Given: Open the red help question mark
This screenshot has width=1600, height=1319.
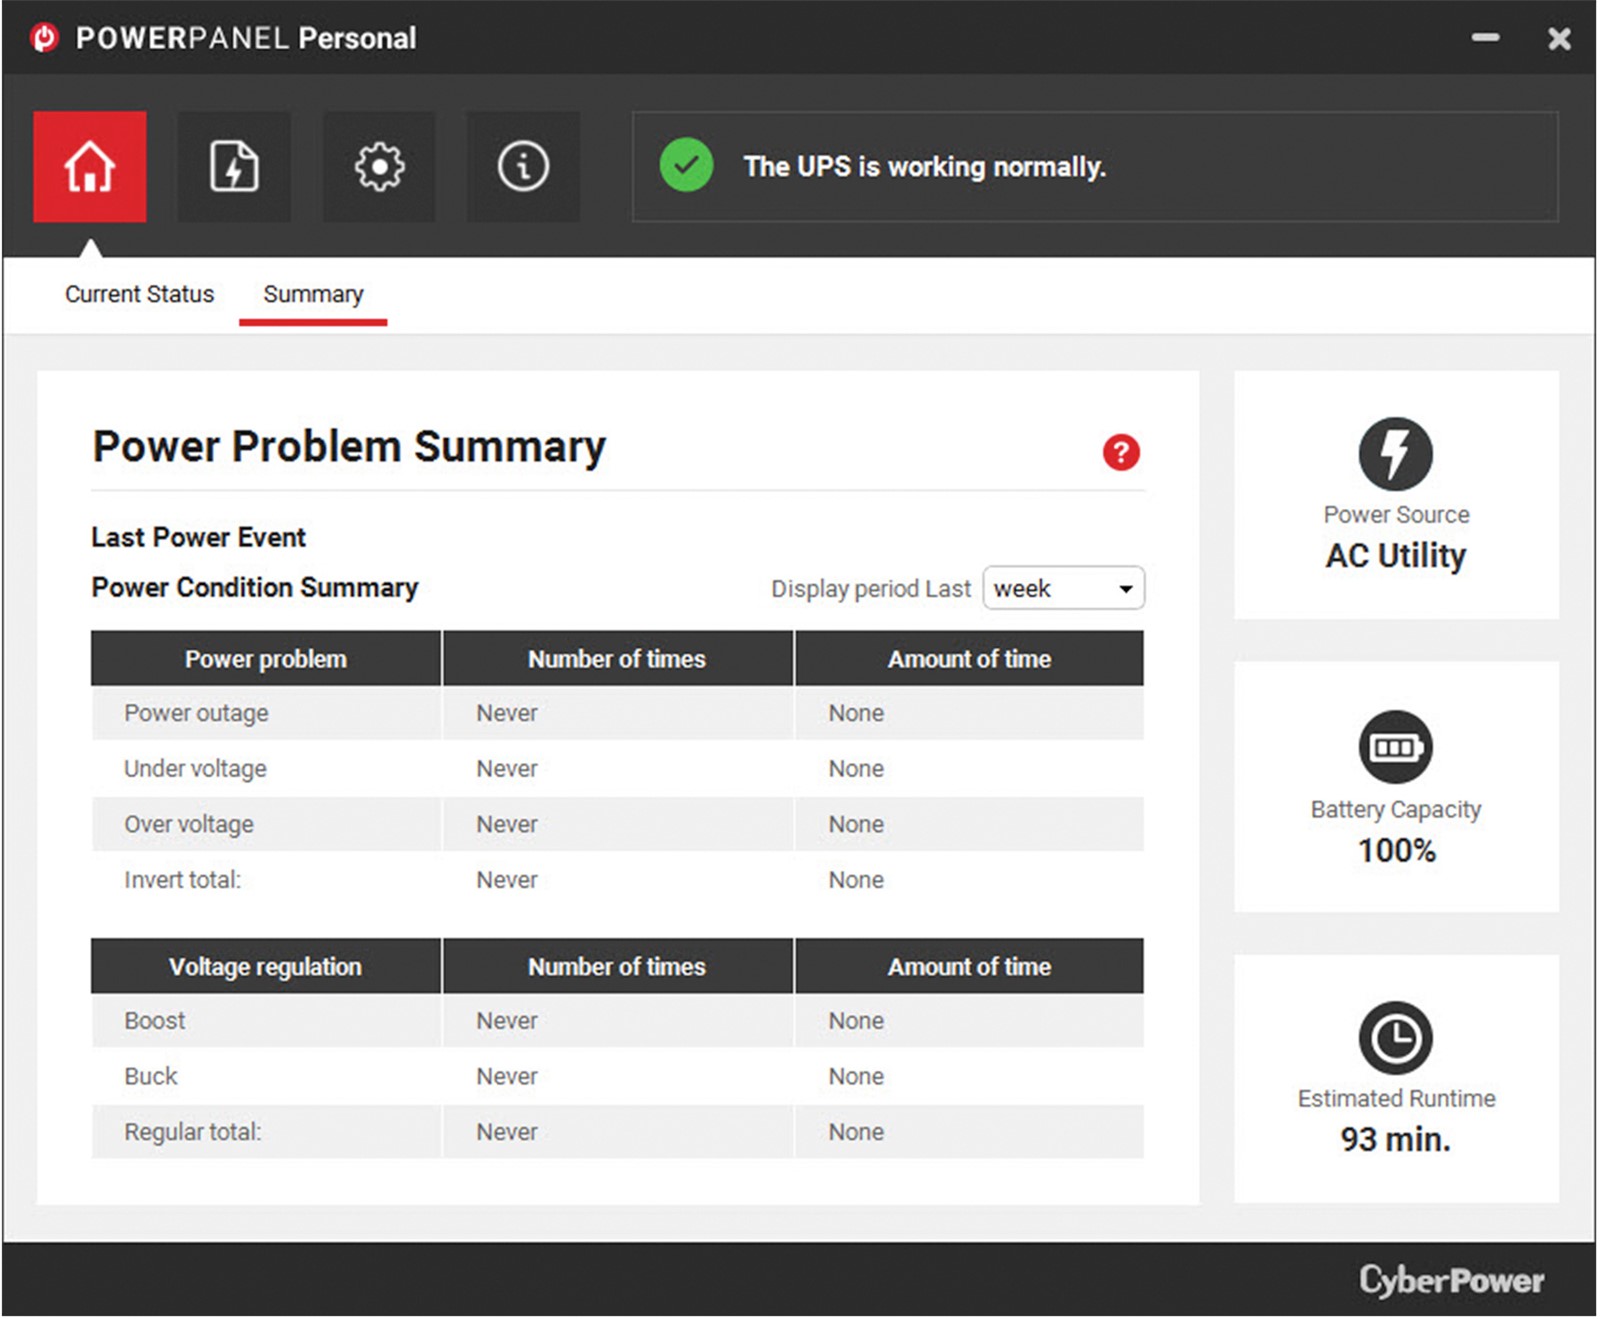Looking at the screenshot, I should point(1121,452).
